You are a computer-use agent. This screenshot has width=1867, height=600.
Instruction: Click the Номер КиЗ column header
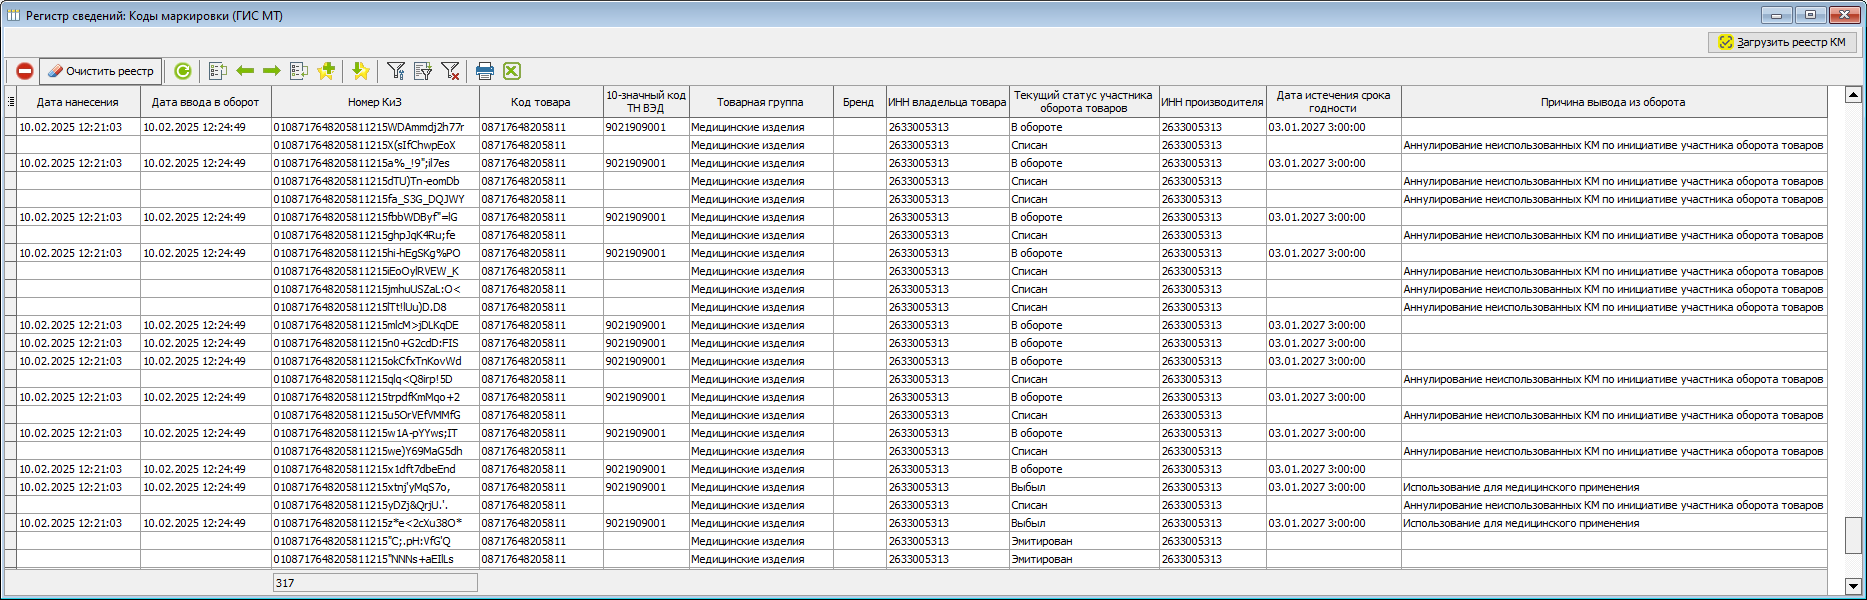pyautogui.click(x=375, y=102)
